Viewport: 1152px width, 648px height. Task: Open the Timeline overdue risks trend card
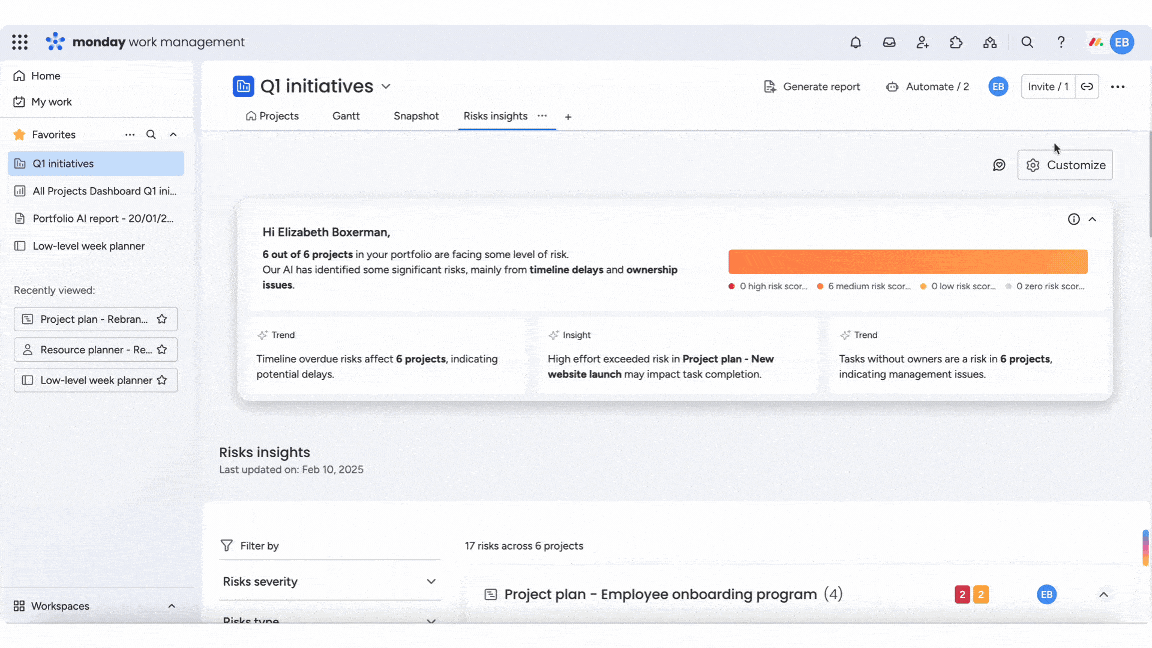click(x=386, y=356)
